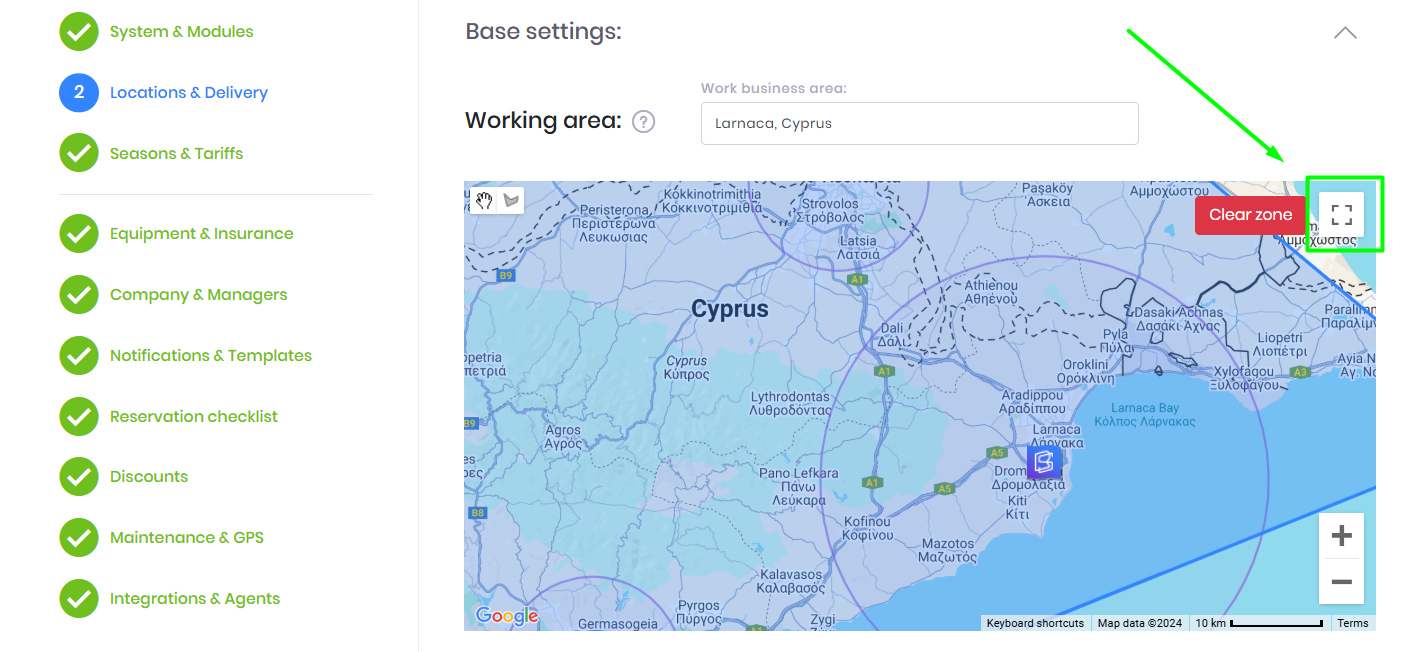Click the Discounts green checkmark
This screenshot has height=652, width=1406.
tap(78, 477)
